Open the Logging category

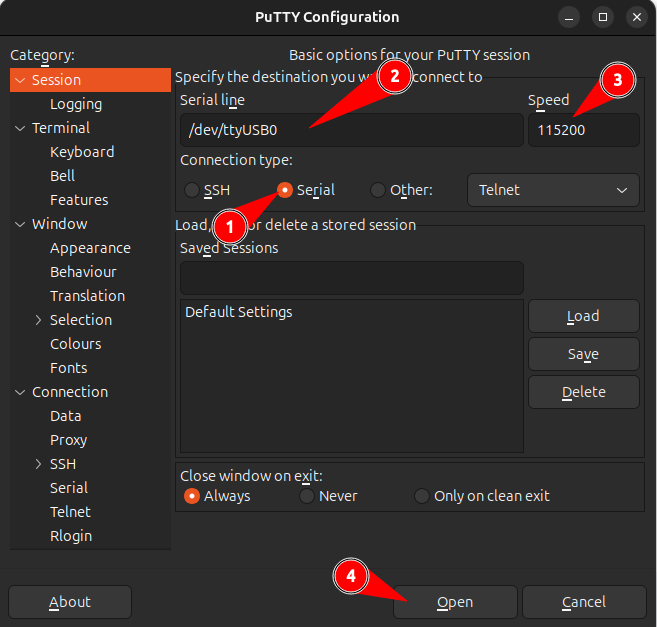[76, 104]
